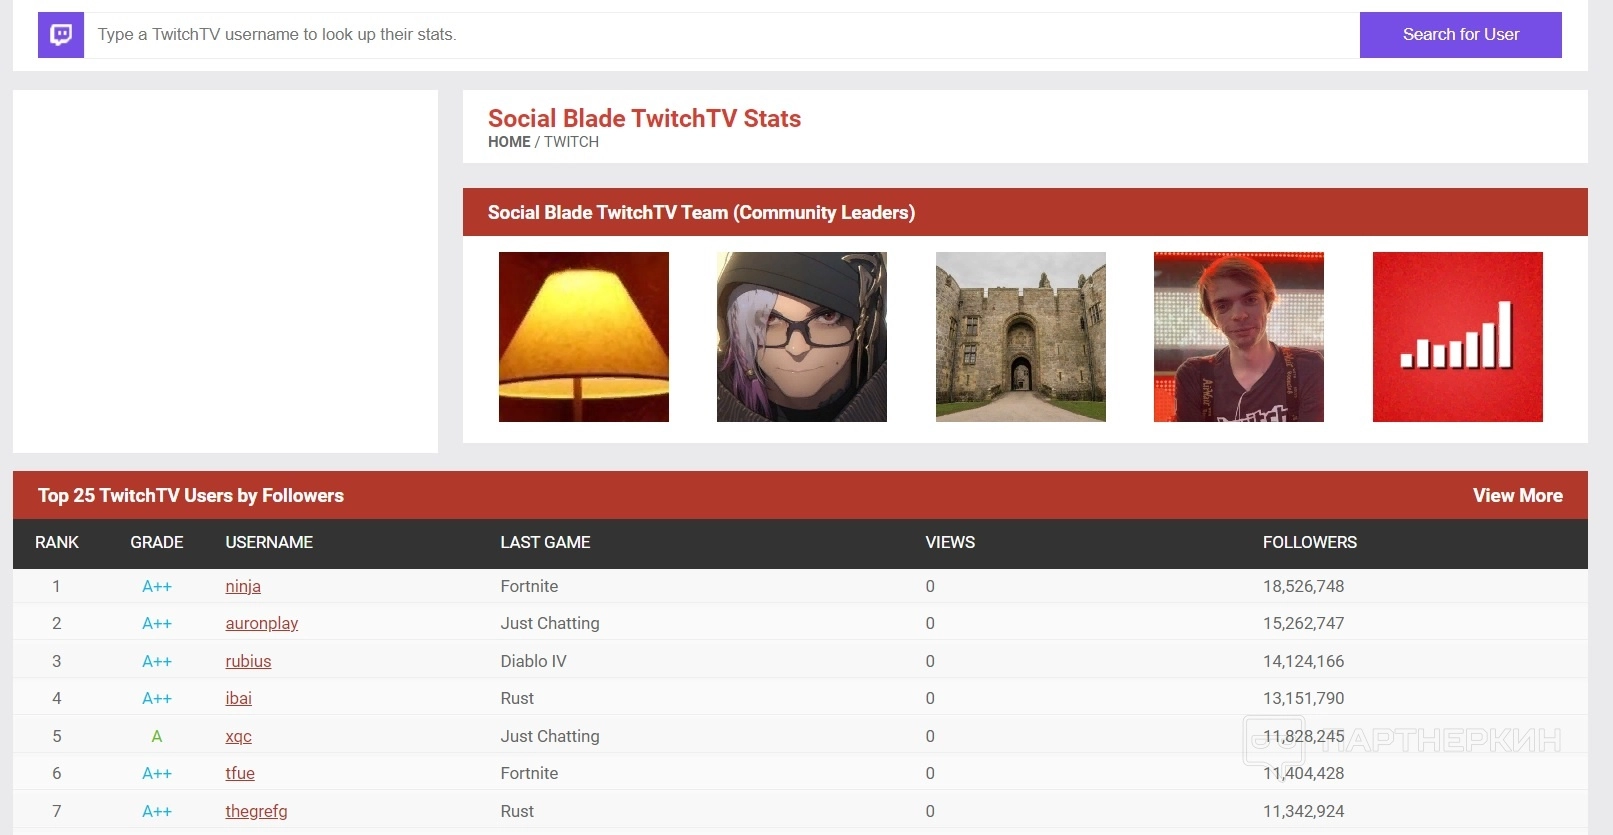The height and width of the screenshot is (835, 1613).
Task: Click the RANK column header
Action: coord(57,542)
